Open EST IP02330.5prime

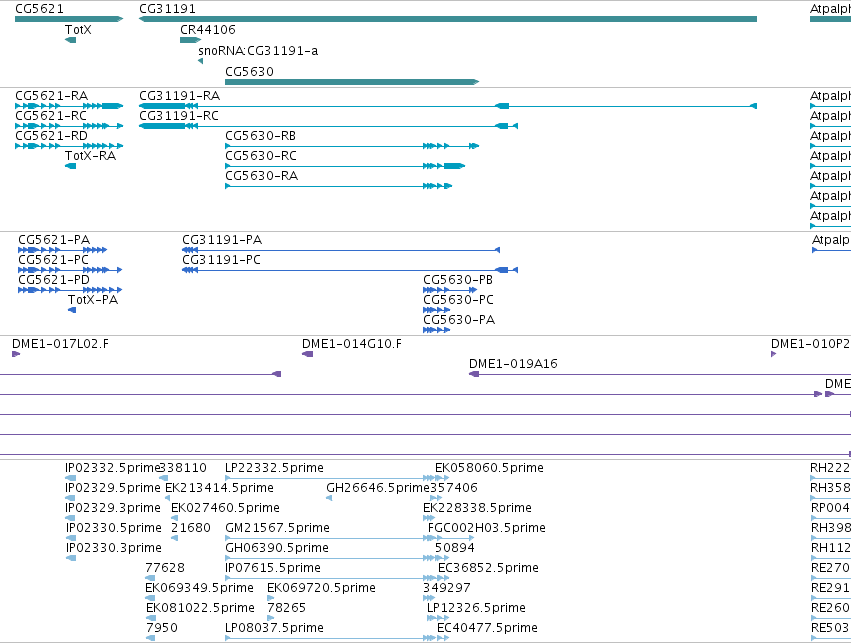pos(114,528)
